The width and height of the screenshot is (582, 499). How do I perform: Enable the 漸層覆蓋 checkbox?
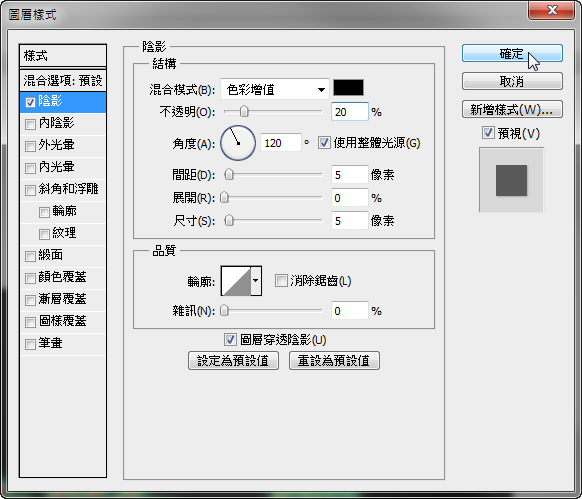30,300
